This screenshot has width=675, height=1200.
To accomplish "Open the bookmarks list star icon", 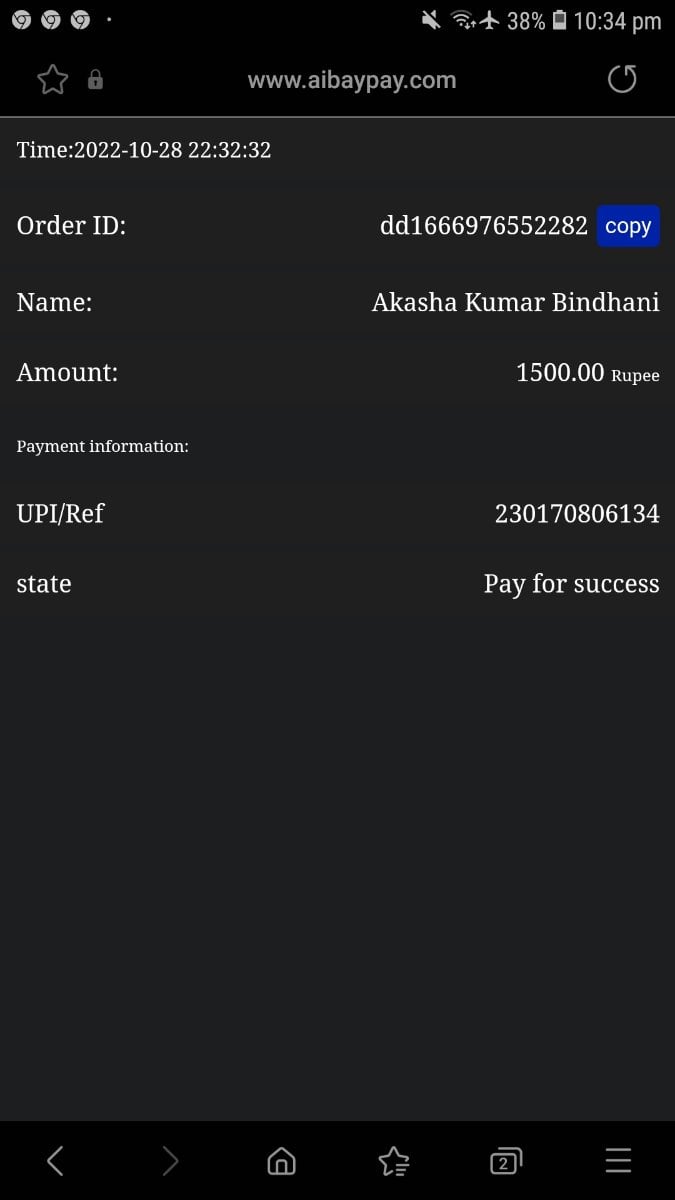I will point(394,1160).
